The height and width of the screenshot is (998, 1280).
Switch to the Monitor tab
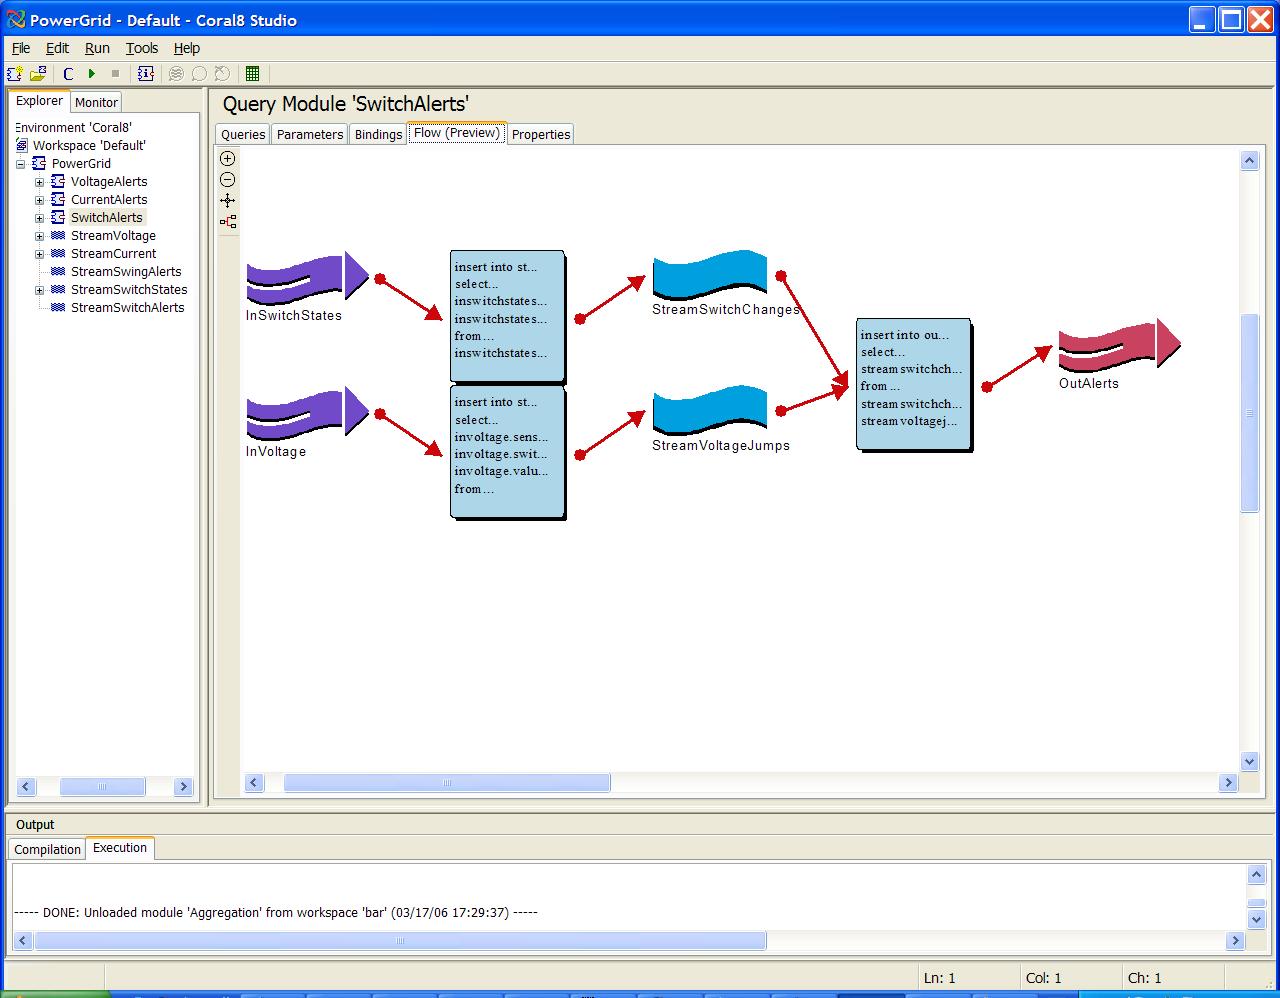pos(96,102)
